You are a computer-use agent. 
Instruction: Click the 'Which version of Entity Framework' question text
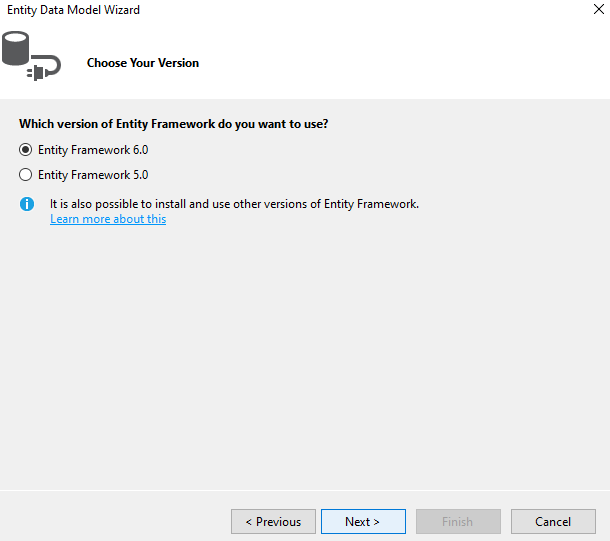[x=174, y=124]
